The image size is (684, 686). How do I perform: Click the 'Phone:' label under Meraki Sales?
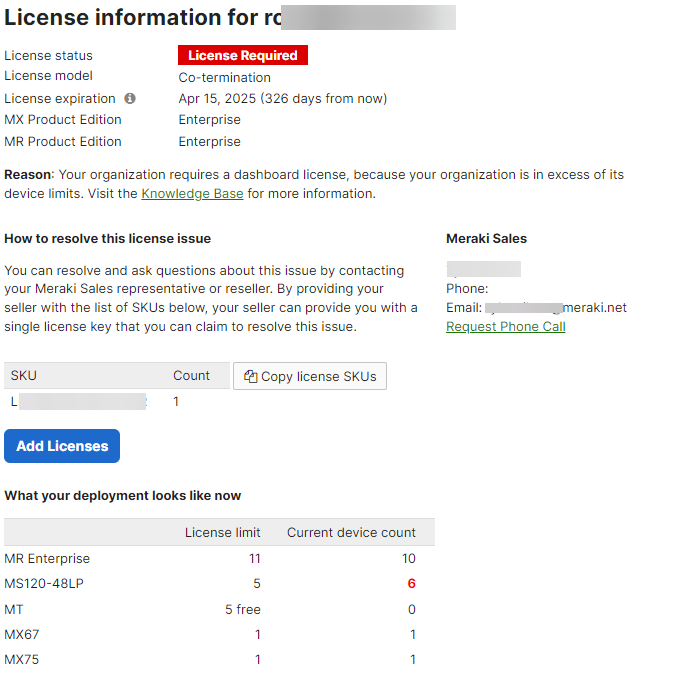(x=467, y=289)
